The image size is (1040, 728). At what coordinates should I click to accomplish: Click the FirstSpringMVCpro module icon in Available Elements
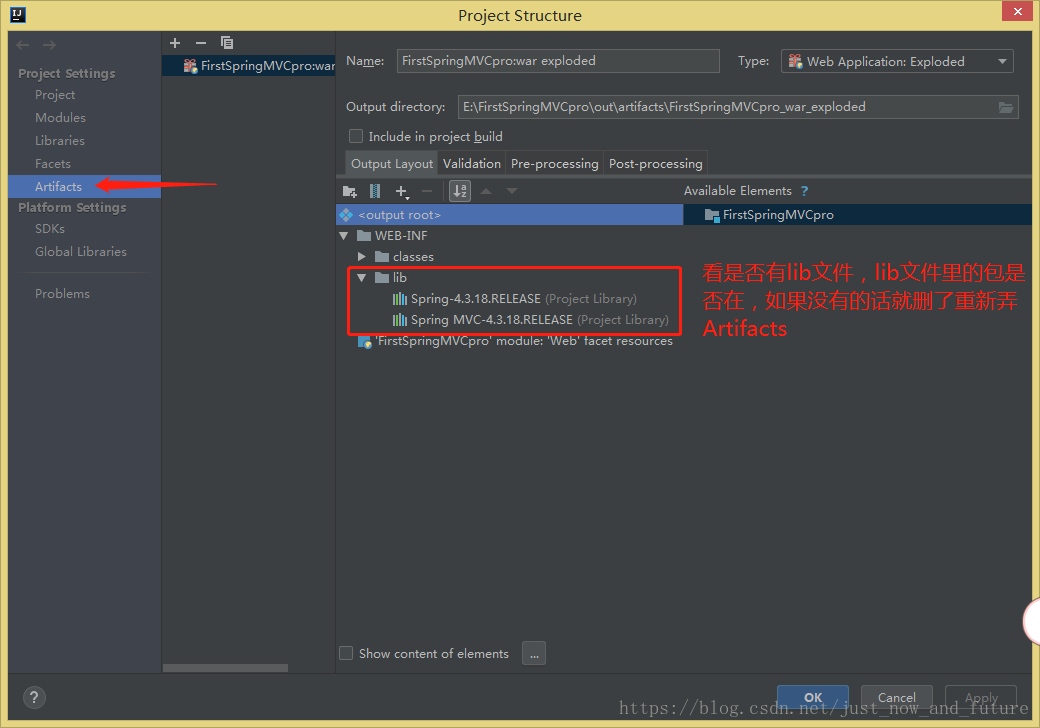click(712, 215)
